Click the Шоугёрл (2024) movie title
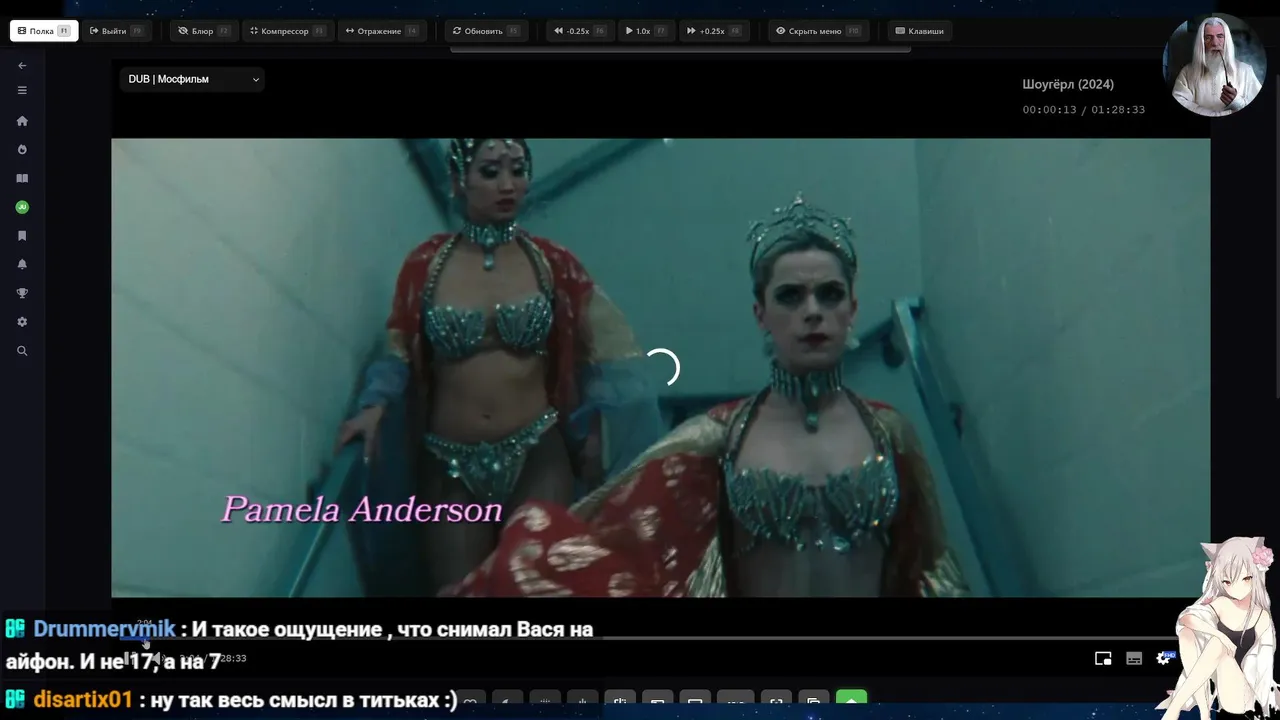This screenshot has width=1280, height=720. point(1068,84)
